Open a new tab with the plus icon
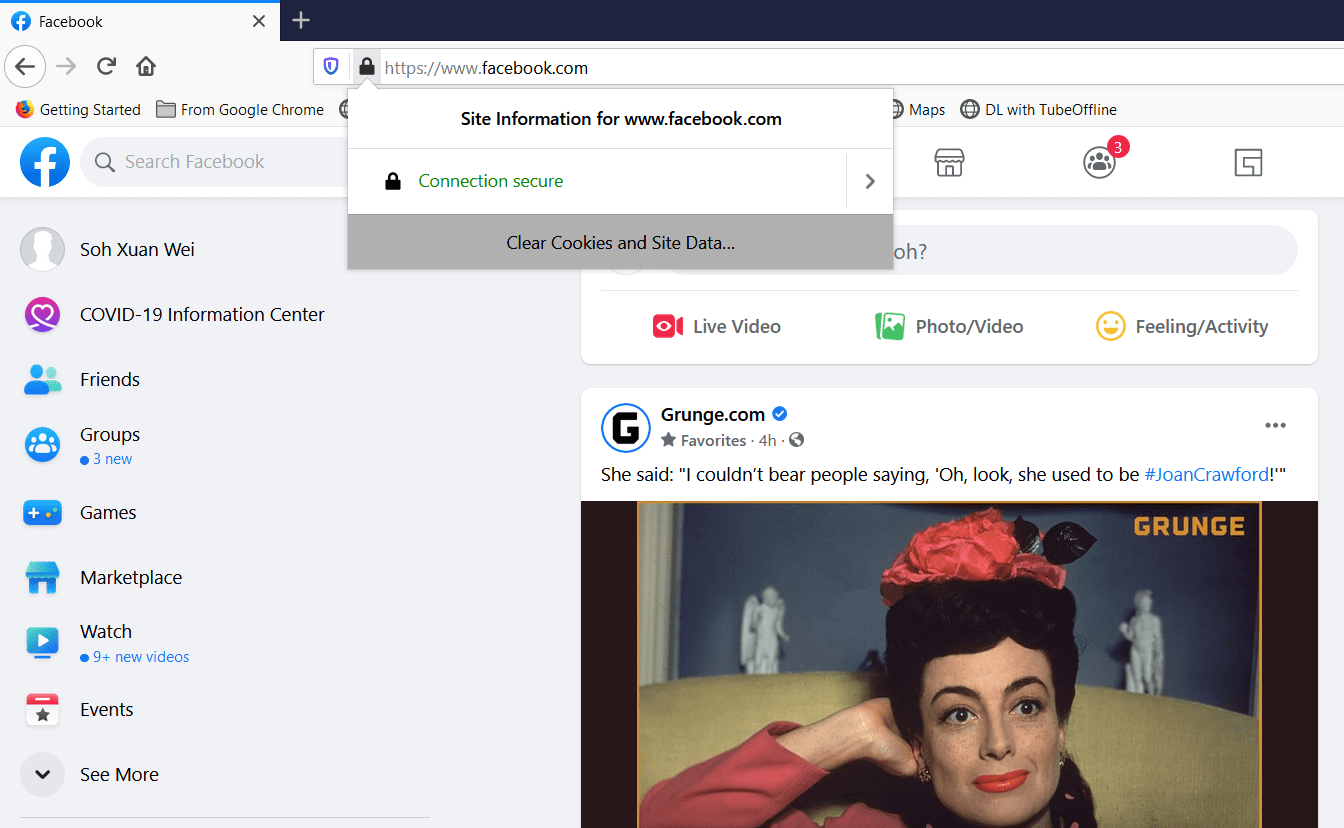The height and width of the screenshot is (828, 1344). (x=301, y=20)
